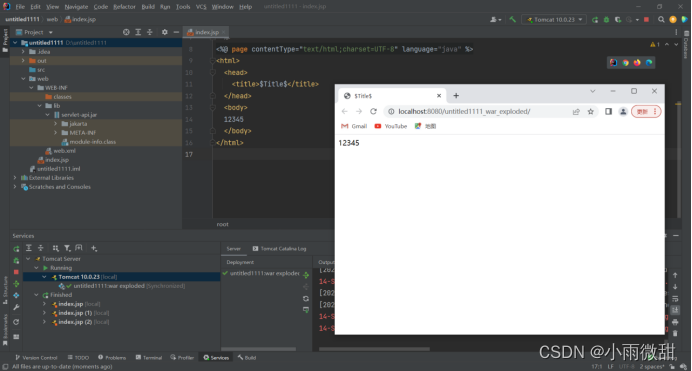Image resolution: width=692 pixels, height=371 pixels.
Task: Open the Firefox icon in the editor browser popup
Action: click(x=637, y=63)
